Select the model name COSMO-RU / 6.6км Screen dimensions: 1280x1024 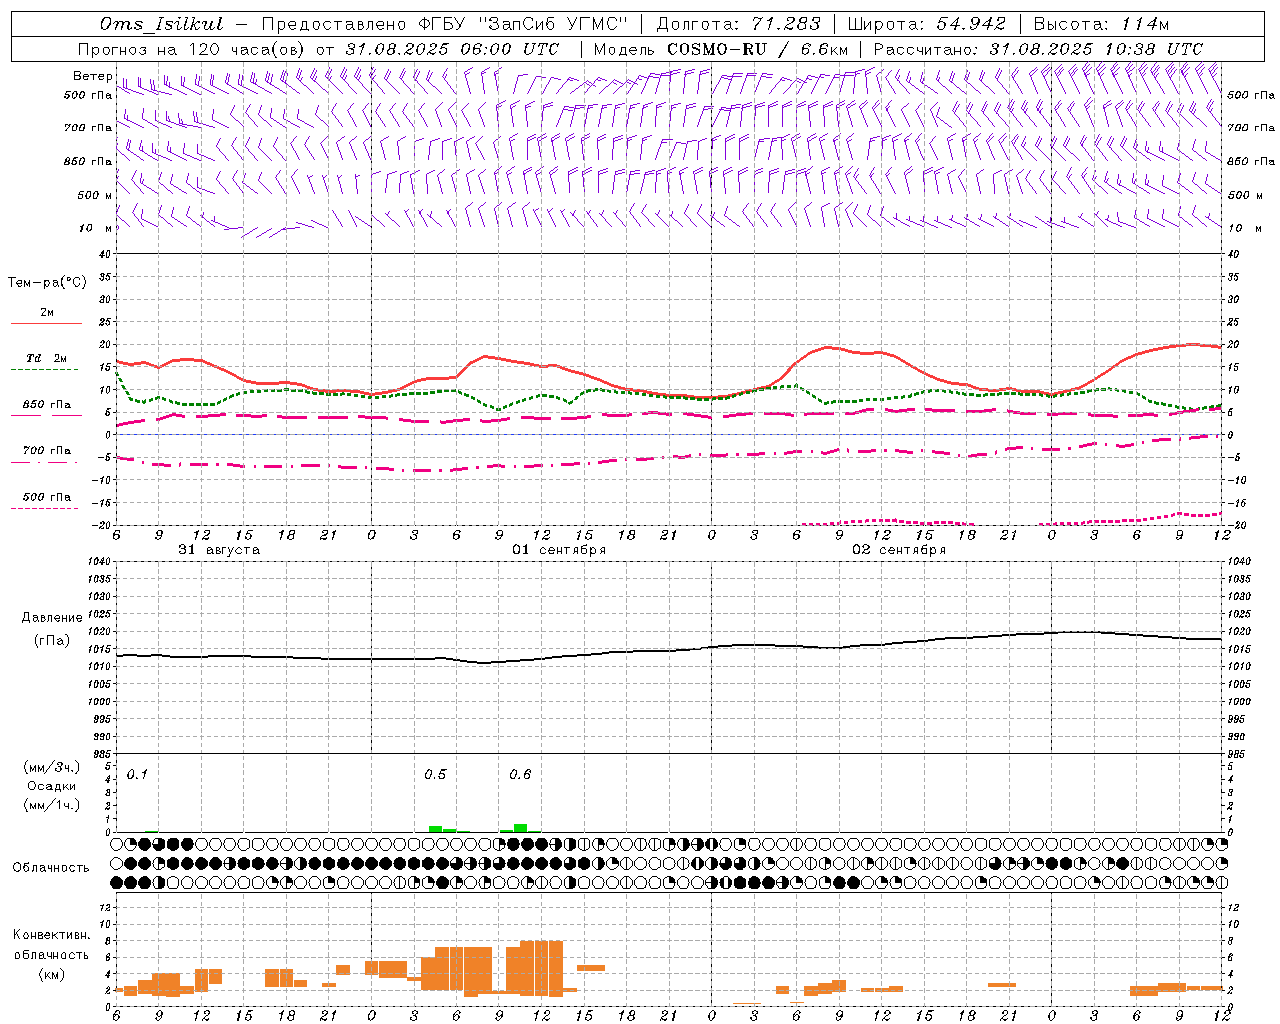pos(758,49)
